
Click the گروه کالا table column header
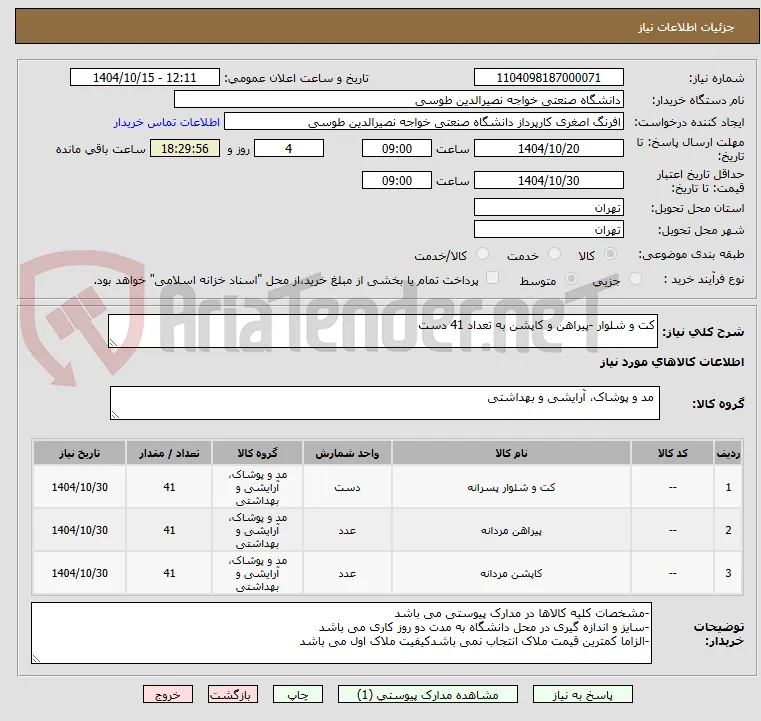[x=257, y=453]
